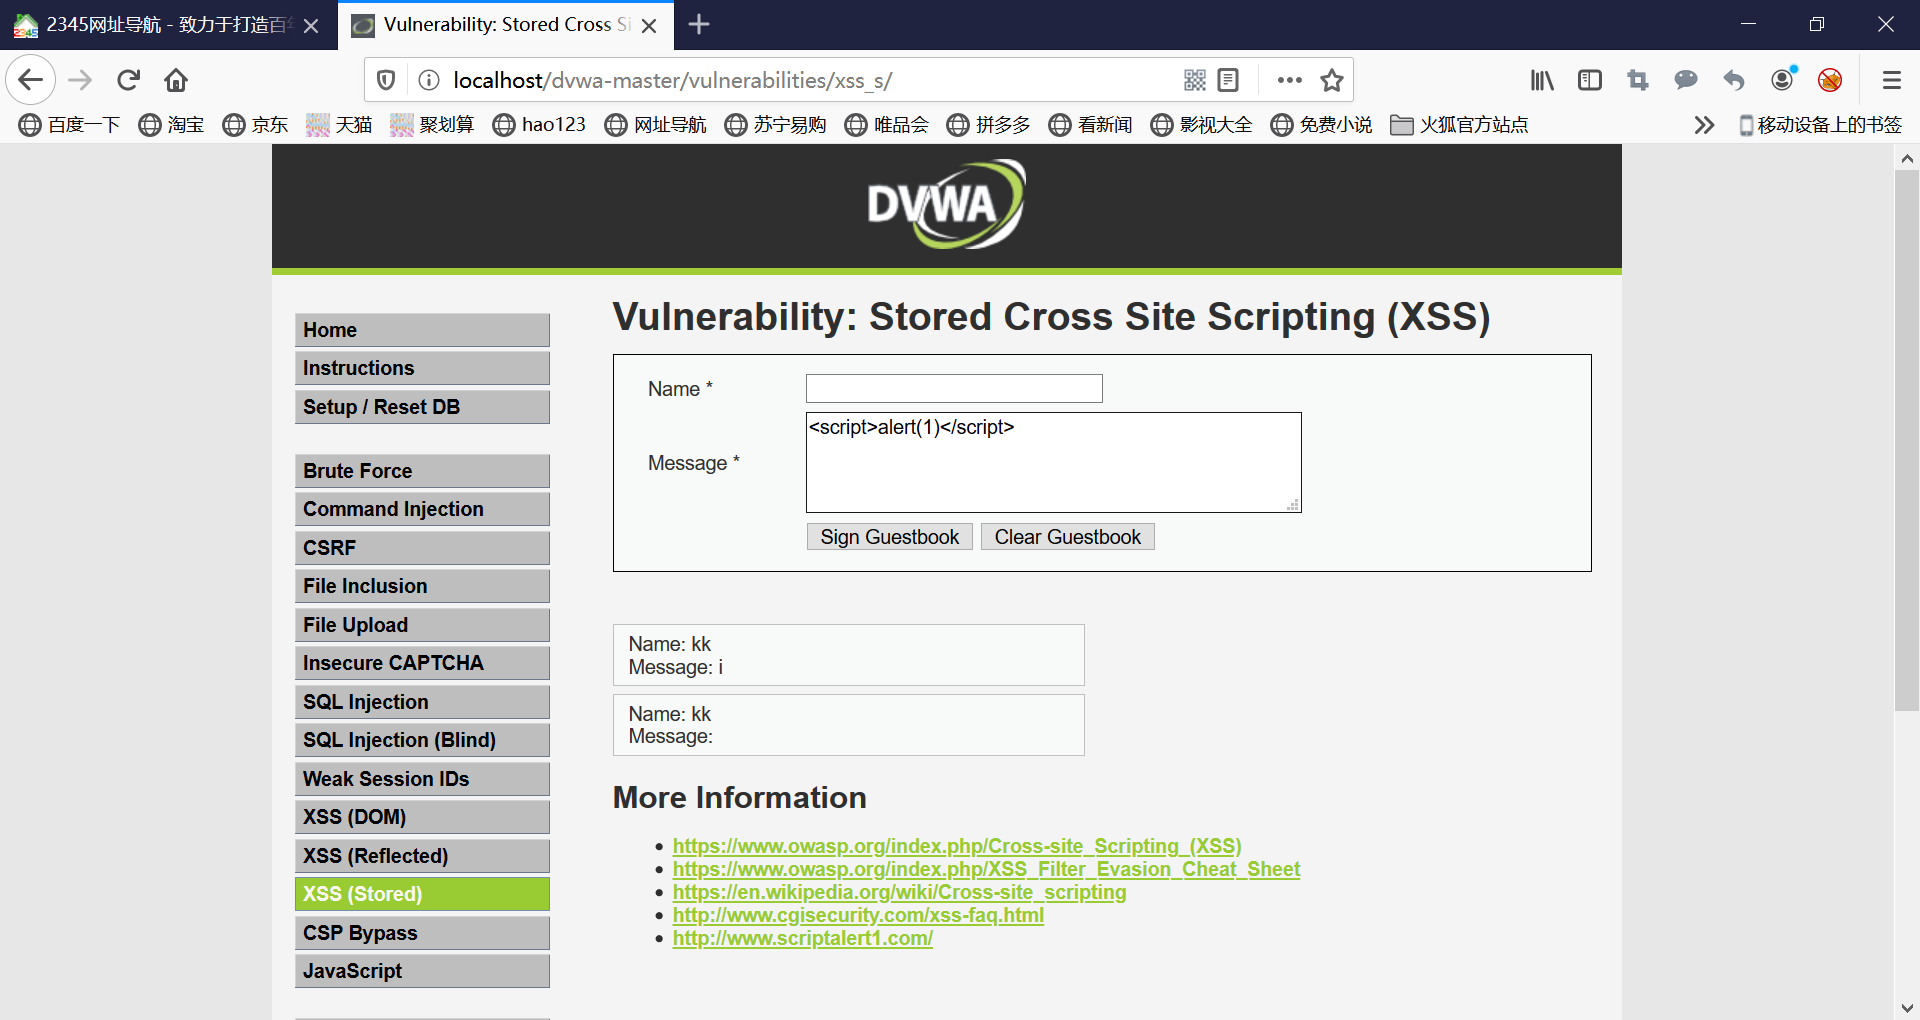
Task: Open 拼多多 bookmark
Action: [x=989, y=125]
